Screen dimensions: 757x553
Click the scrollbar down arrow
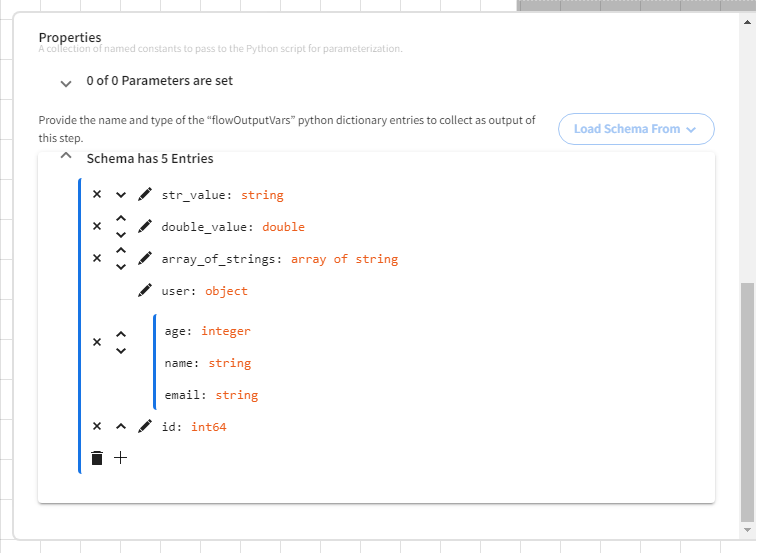(747, 530)
